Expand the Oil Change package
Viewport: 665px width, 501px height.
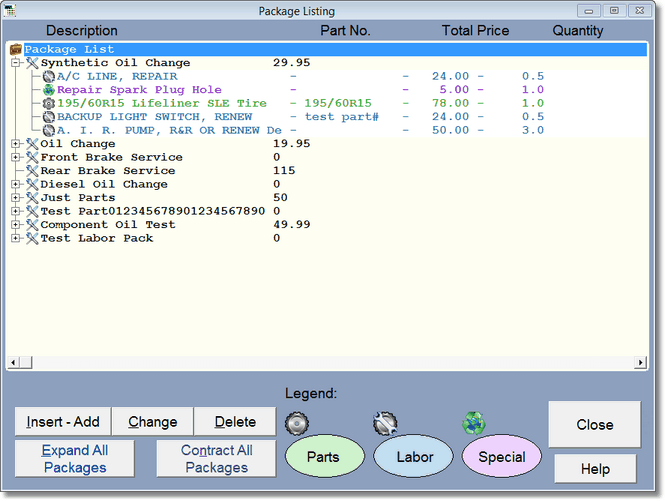pyautogui.click(x=16, y=144)
